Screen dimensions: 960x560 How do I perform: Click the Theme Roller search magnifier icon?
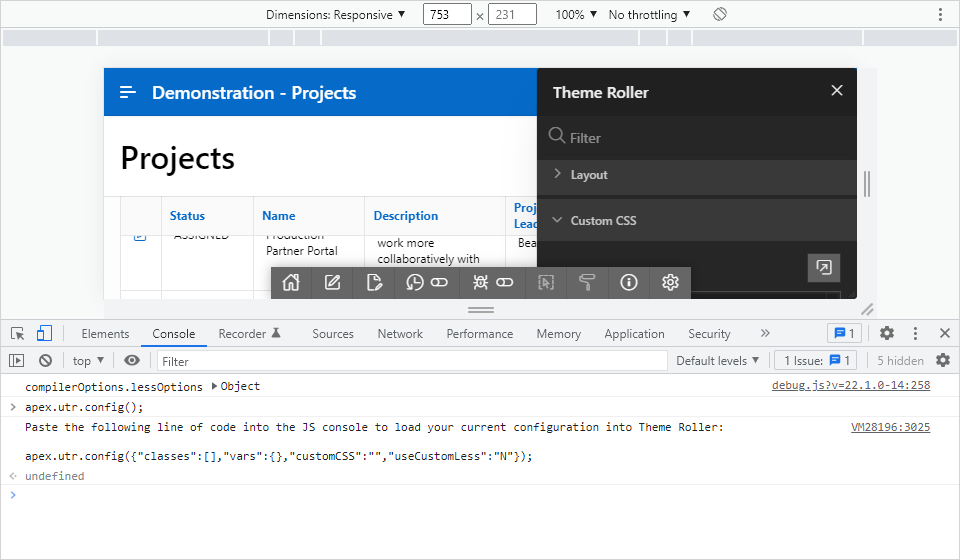(557, 135)
